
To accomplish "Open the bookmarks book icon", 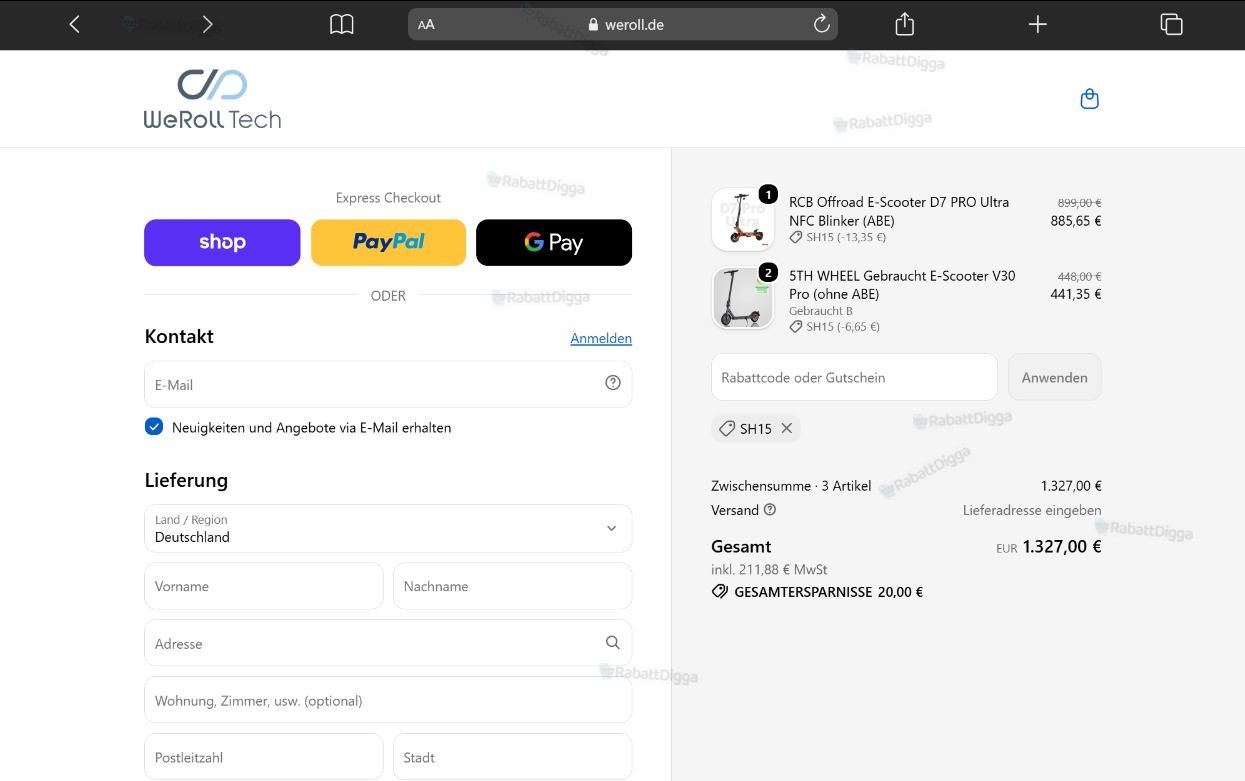I will tap(342, 24).
